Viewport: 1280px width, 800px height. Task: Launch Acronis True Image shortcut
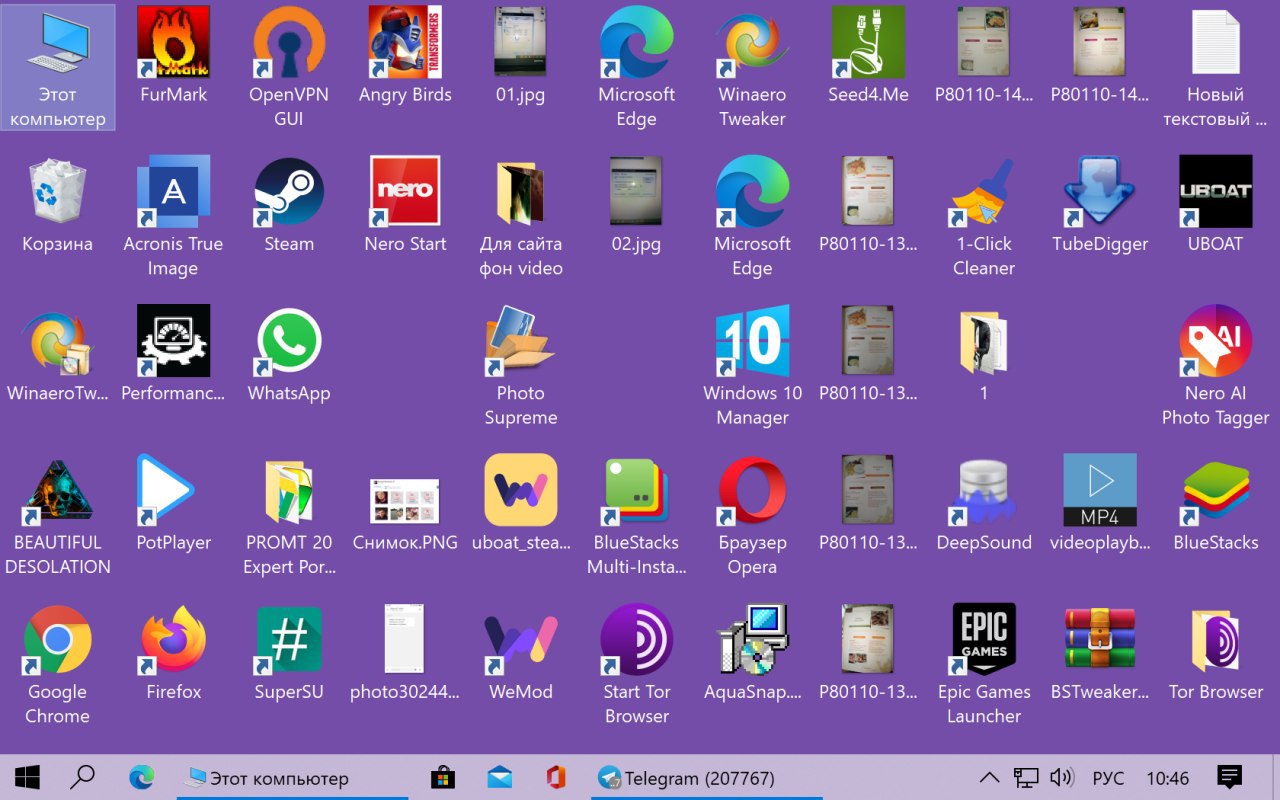pyautogui.click(x=173, y=192)
